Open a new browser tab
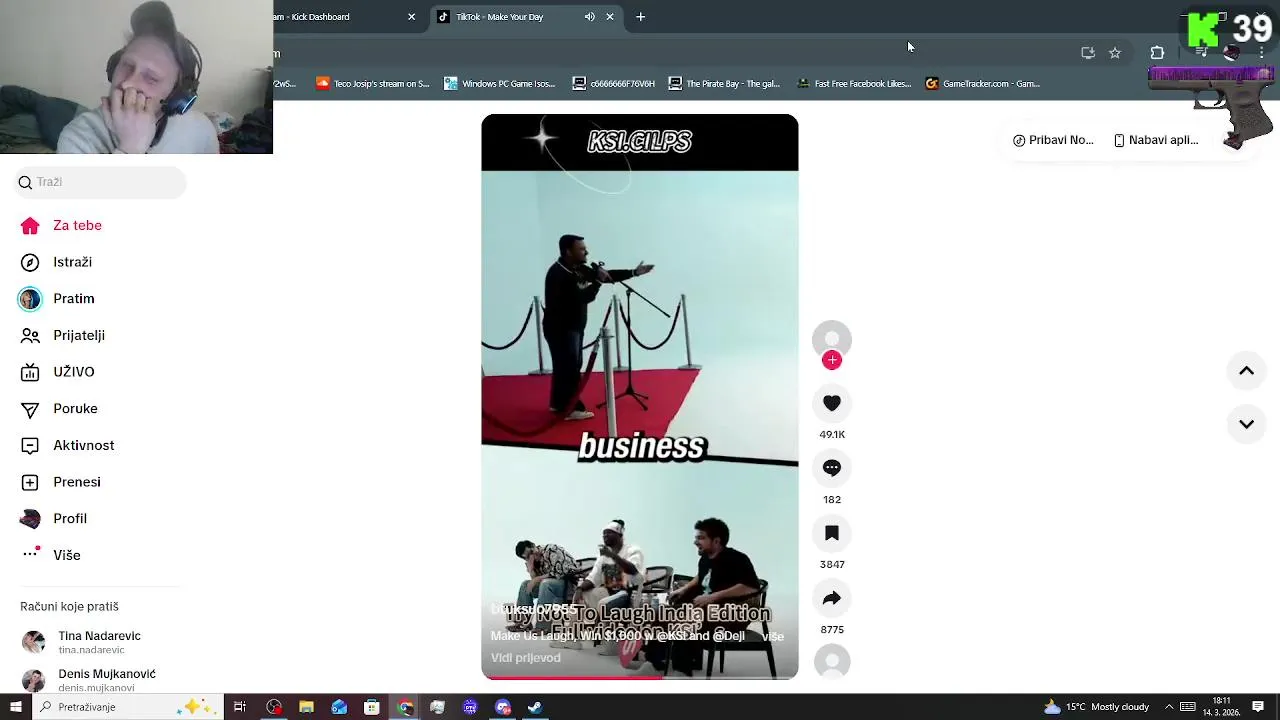1280x720 pixels. click(x=641, y=17)
